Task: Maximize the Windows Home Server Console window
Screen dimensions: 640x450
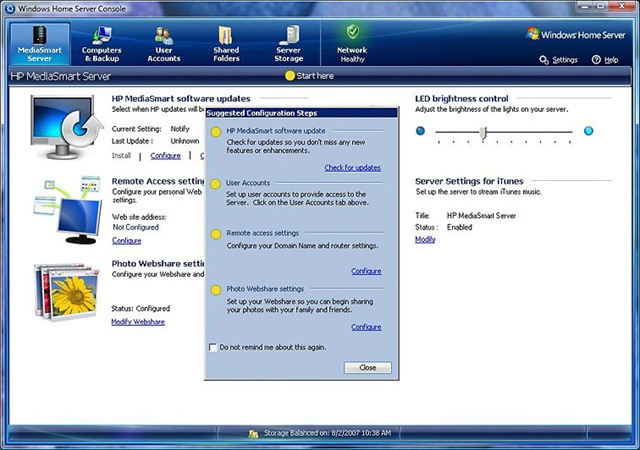Action: [600, 6]
